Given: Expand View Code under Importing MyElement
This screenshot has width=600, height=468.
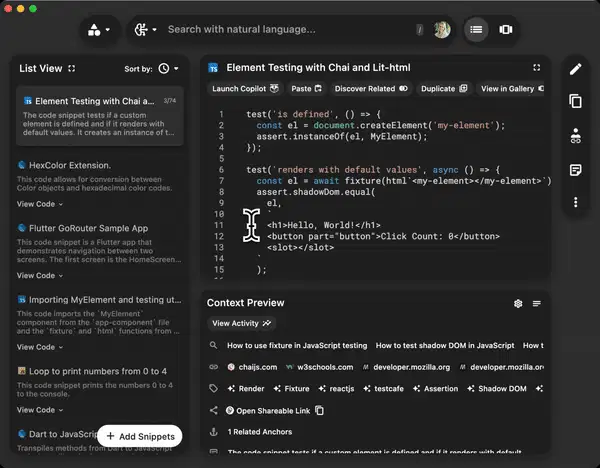Looking at the screenshot, I should 40,347.
